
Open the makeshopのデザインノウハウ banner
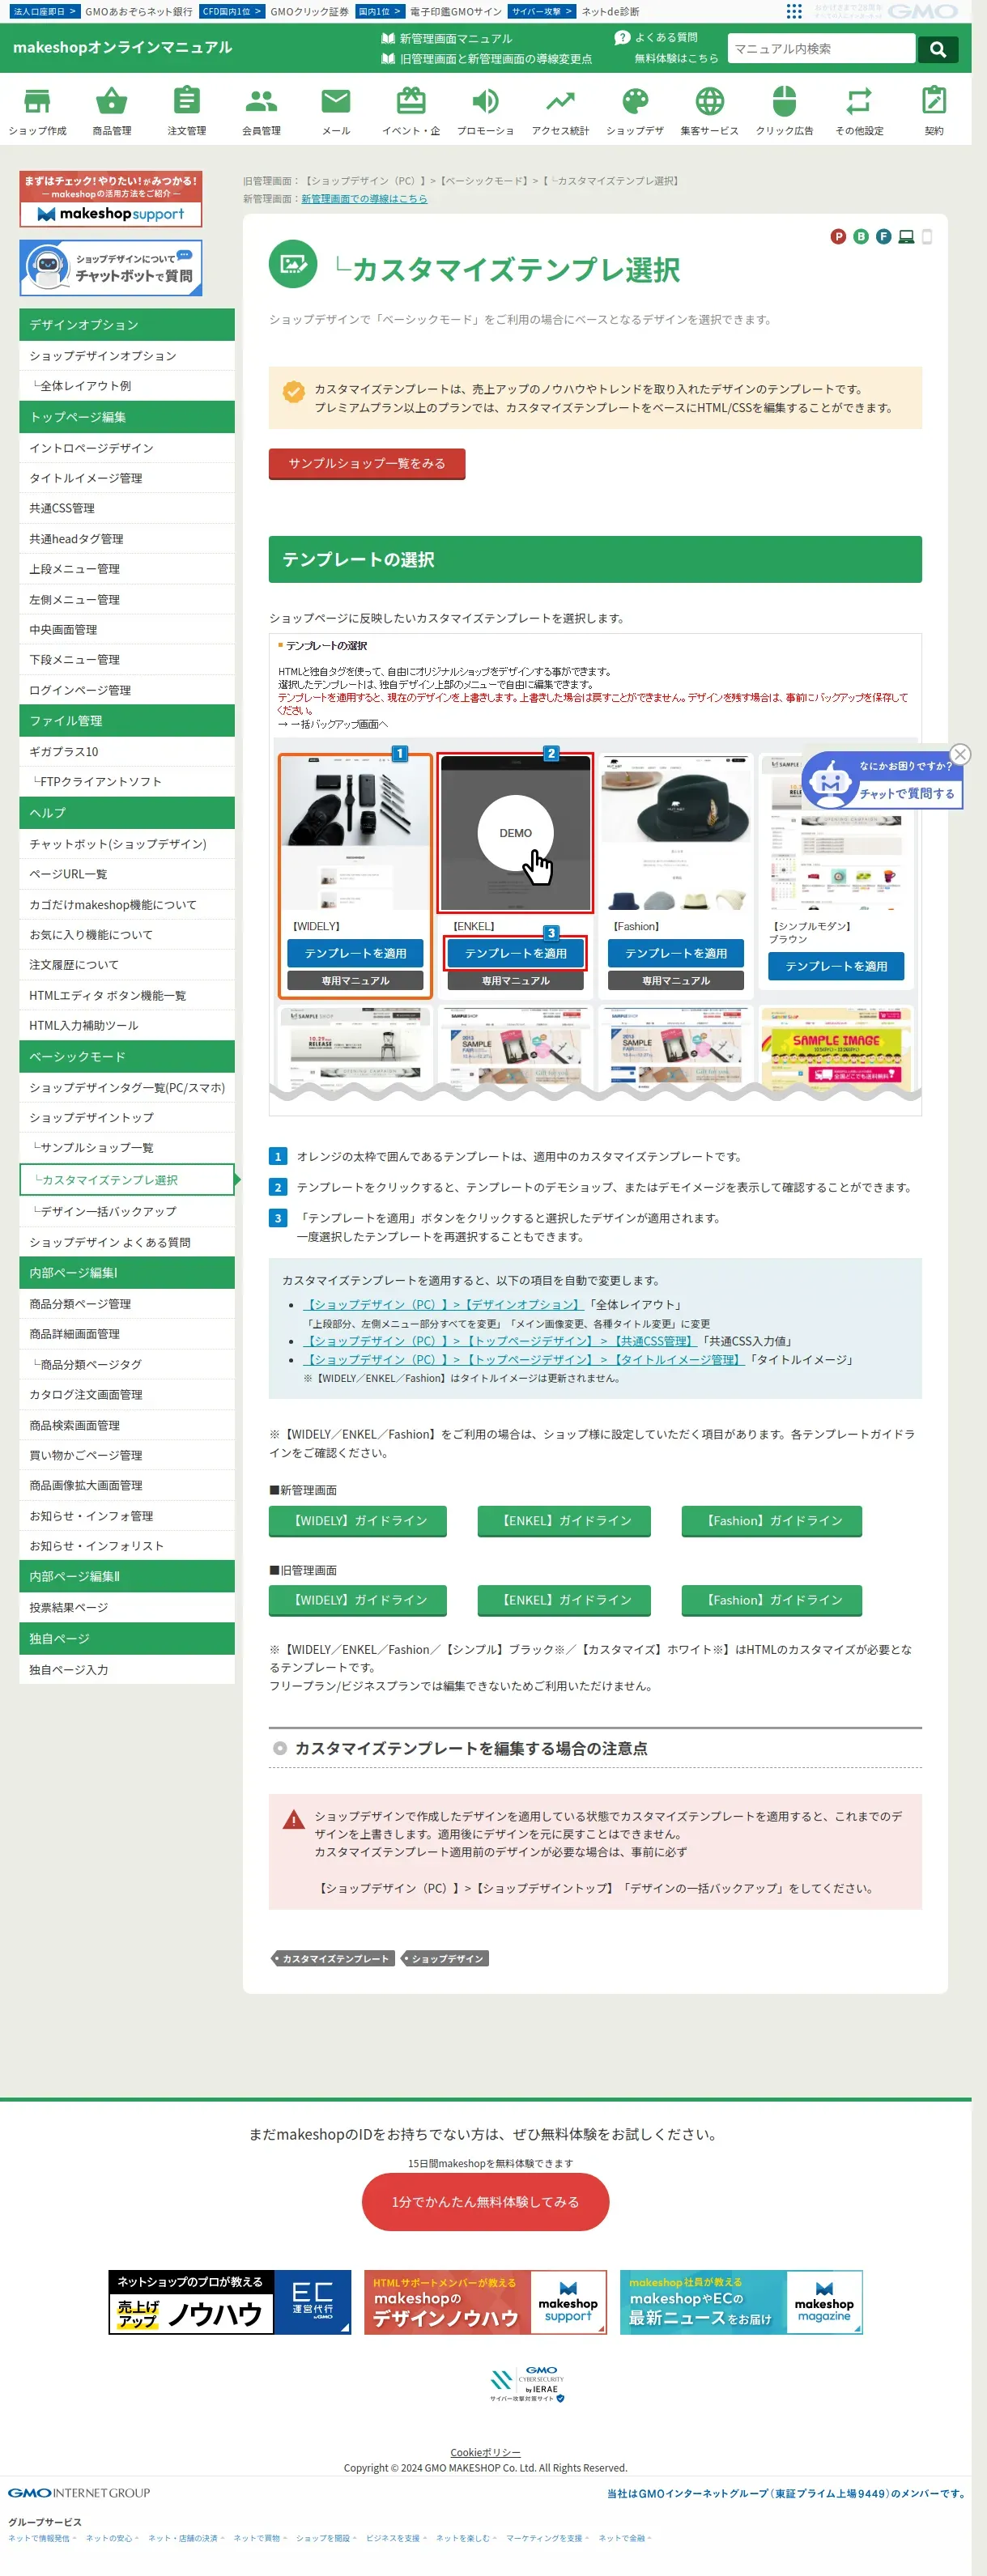click(485, 2302)
